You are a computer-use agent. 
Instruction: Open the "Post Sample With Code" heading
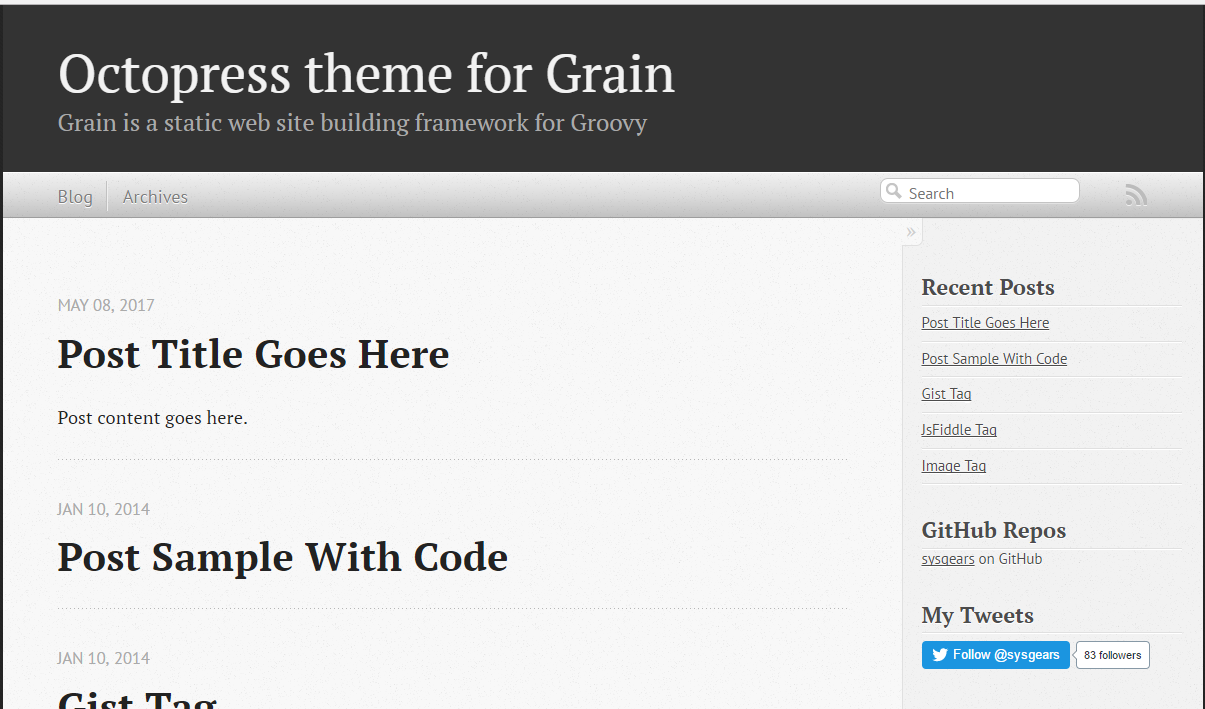(x=282, y=557)
